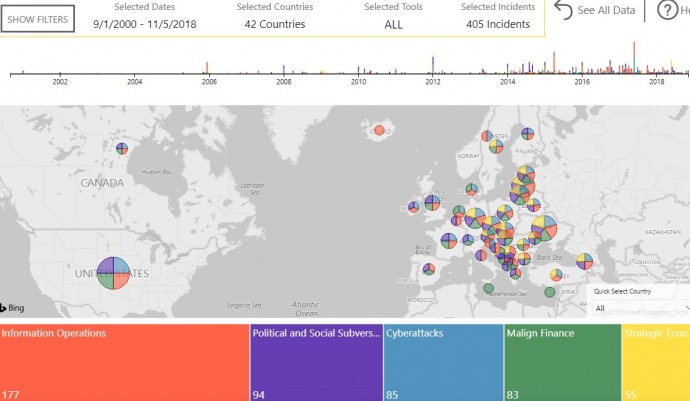The width and height of the screenshot is (690, 401).
Task: Select the United States pie chart marker
Action: (x=113, y=272)
